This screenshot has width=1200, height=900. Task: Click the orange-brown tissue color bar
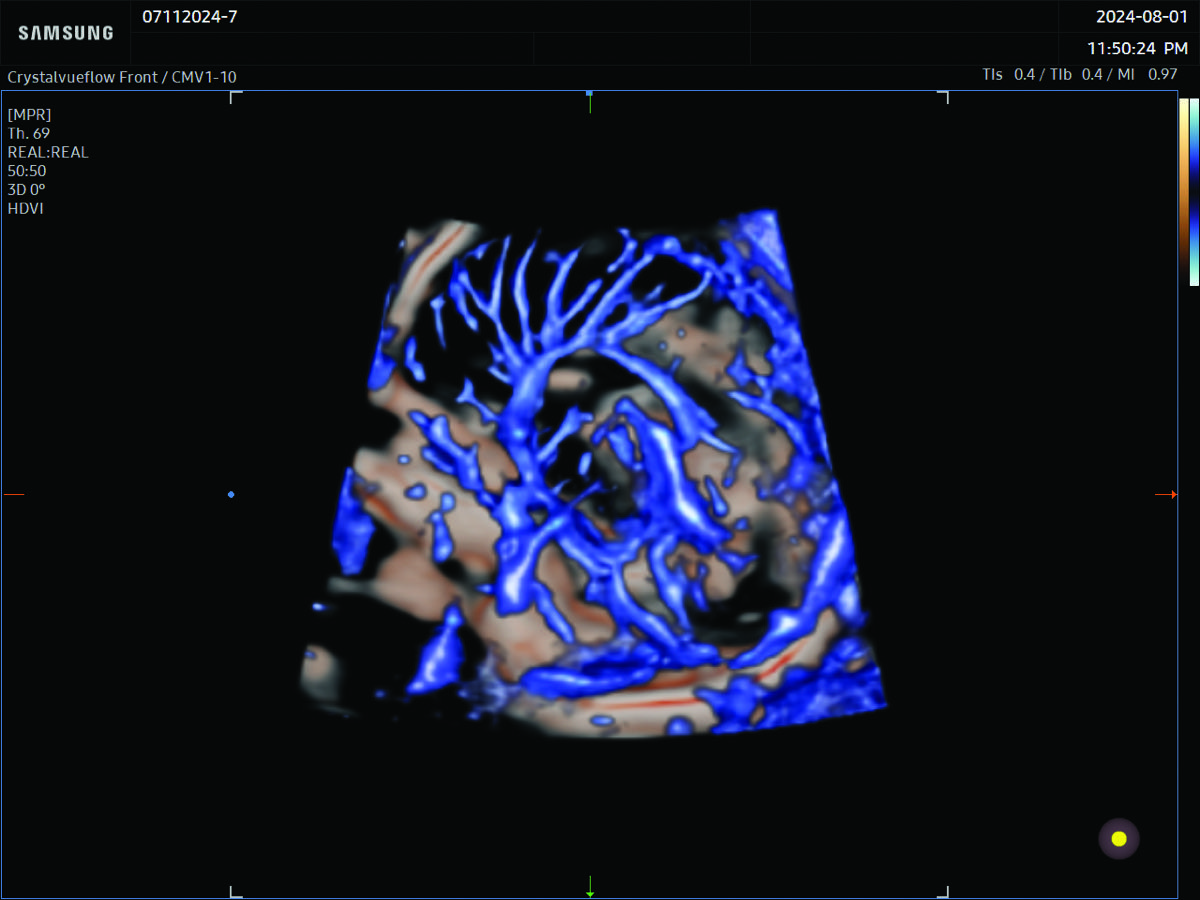(1182, 192)
